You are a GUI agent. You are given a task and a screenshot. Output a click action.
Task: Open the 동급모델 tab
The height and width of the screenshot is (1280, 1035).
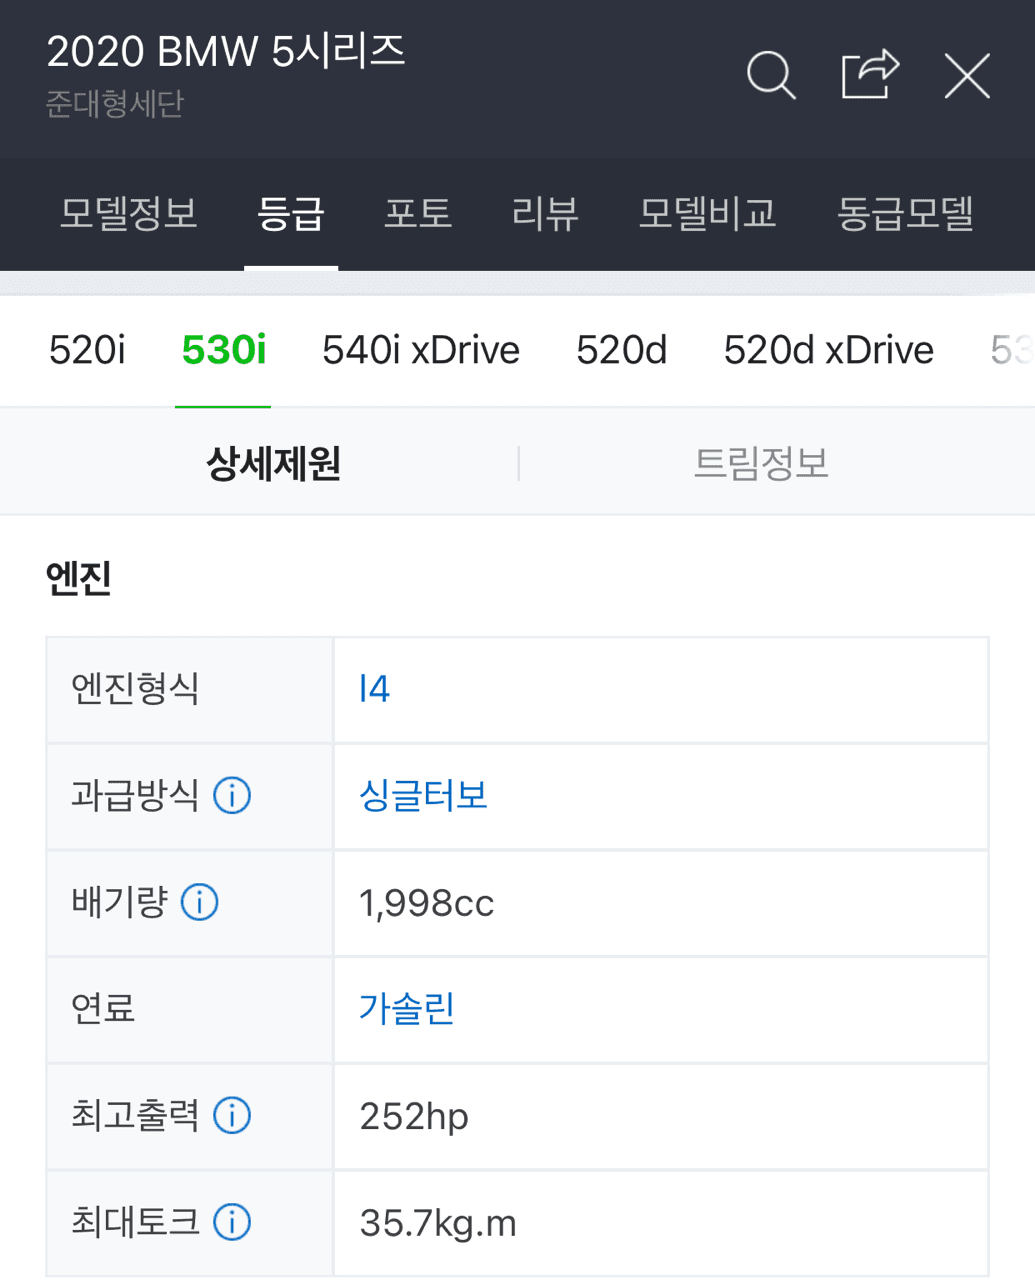click(903, 214)
